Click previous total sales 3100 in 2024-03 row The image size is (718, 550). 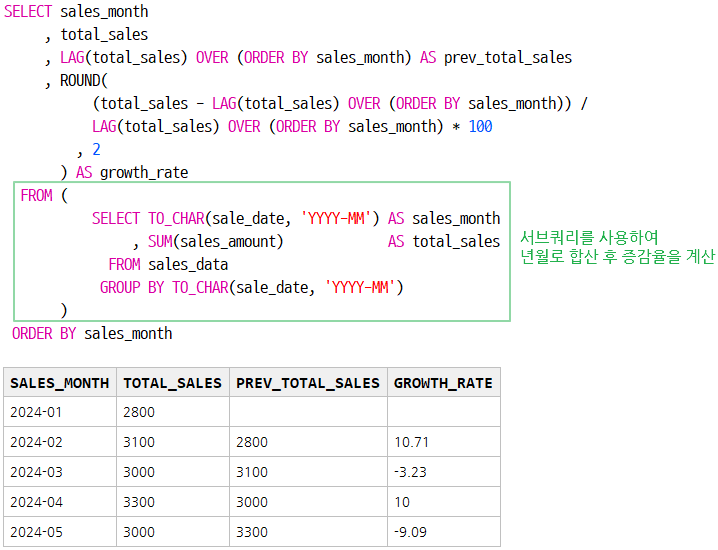tap(308, 472)
